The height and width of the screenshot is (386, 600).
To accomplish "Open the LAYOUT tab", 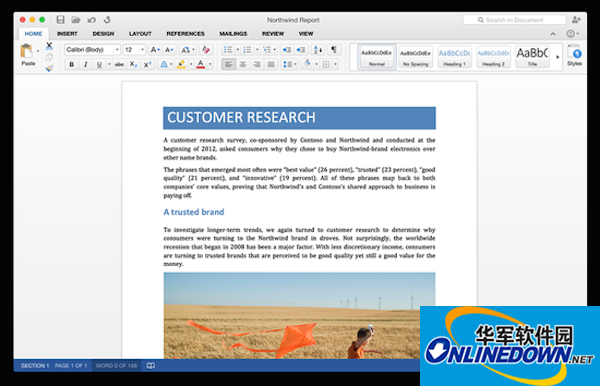I will pyautogui.click(x=140, y=34).
